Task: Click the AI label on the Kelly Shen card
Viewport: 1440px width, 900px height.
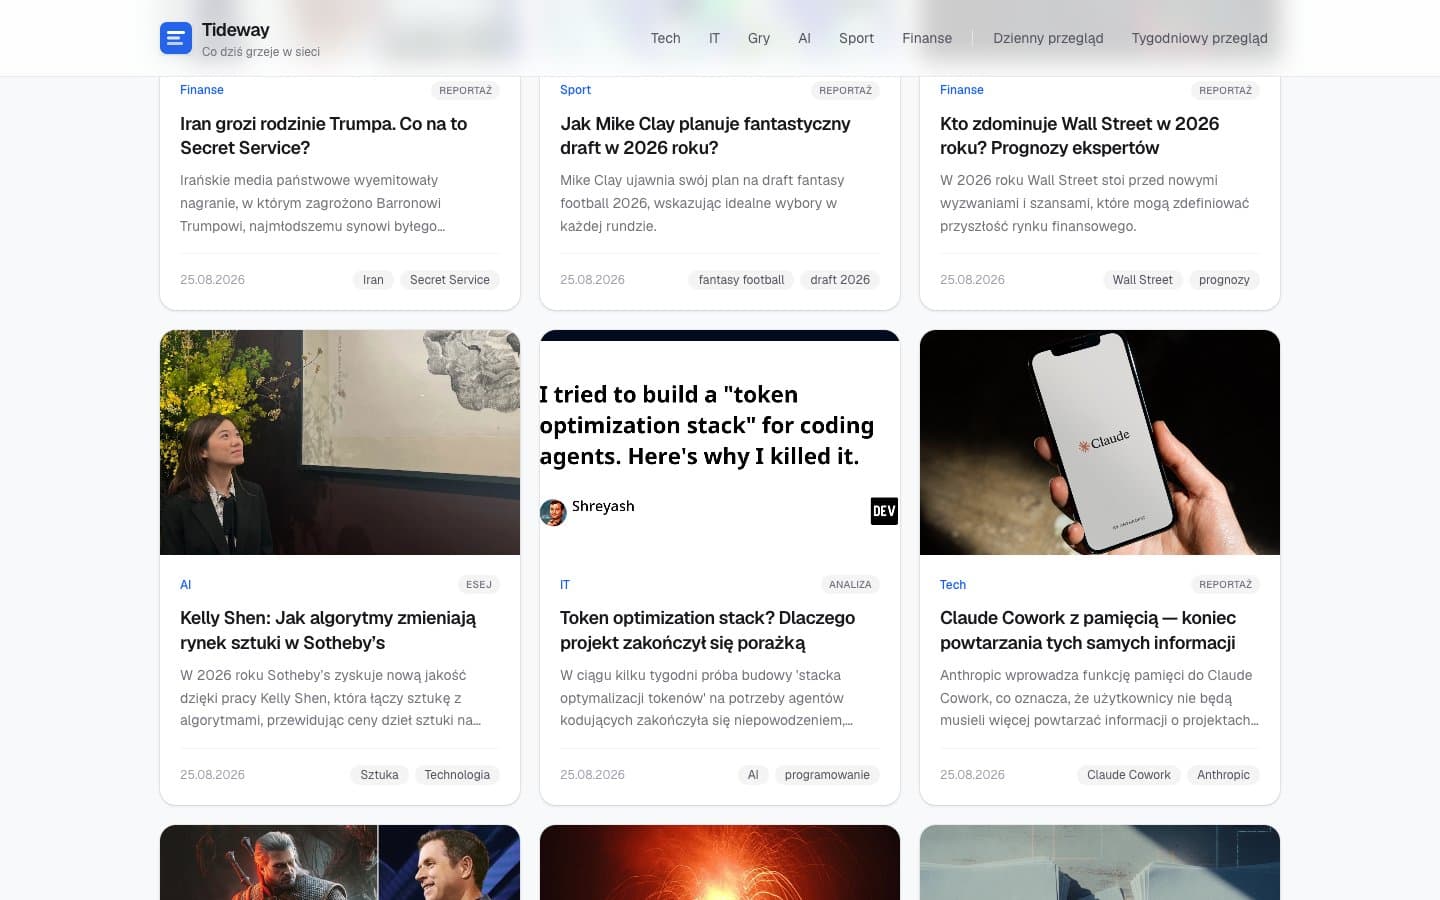Action: click(186, 585)
